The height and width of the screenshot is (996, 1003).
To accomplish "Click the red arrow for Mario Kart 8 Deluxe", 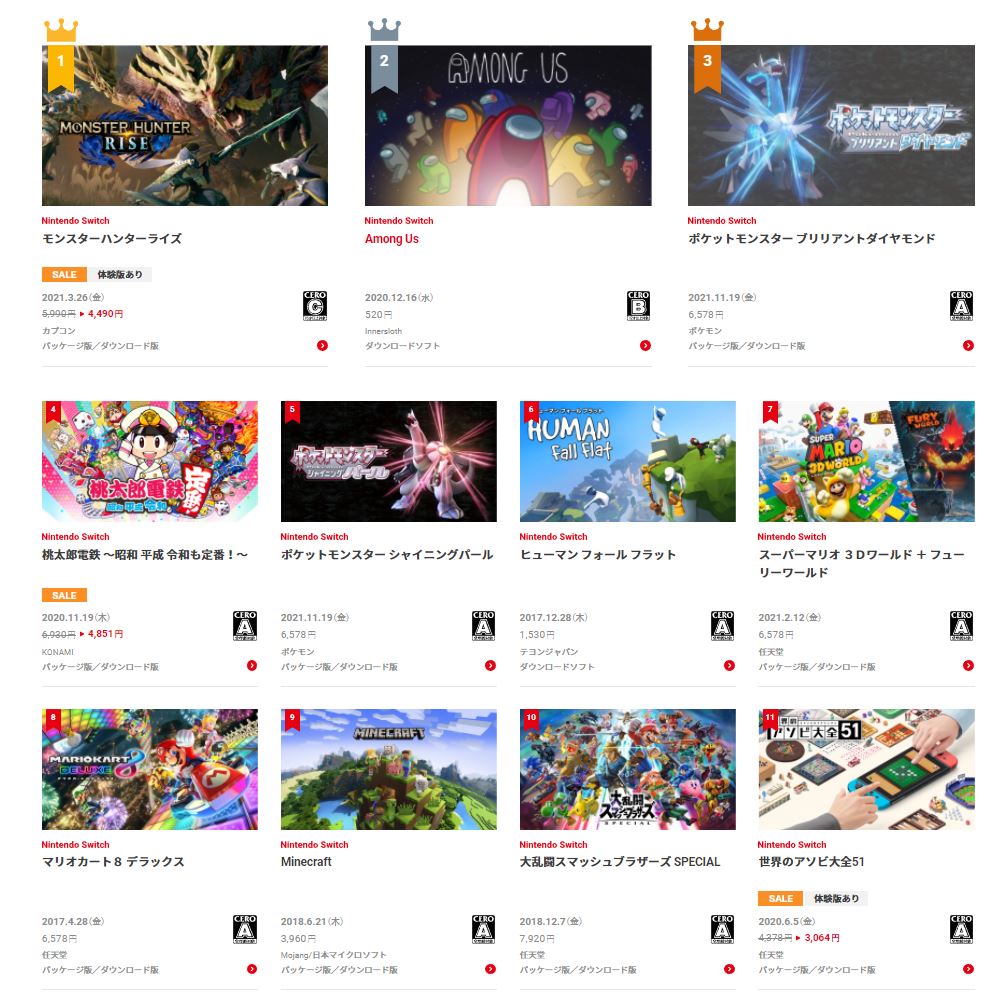I will point(252,968).
